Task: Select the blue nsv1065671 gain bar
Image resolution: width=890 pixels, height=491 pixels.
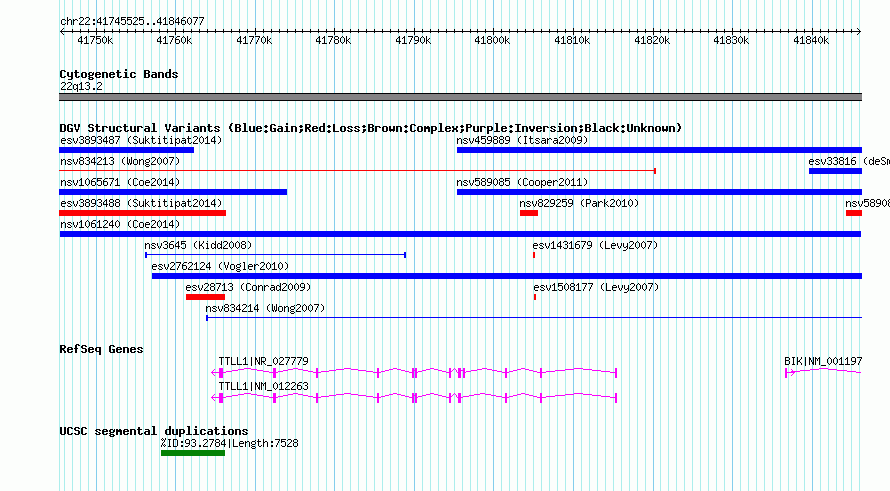Action: click(173, 192)
